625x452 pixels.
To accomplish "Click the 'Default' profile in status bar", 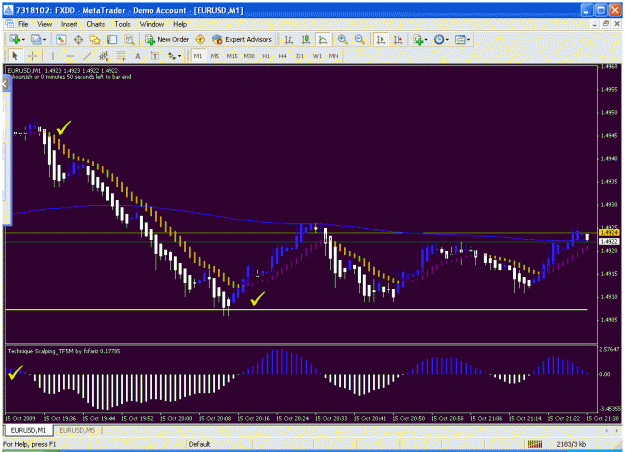I will (199, 444).
